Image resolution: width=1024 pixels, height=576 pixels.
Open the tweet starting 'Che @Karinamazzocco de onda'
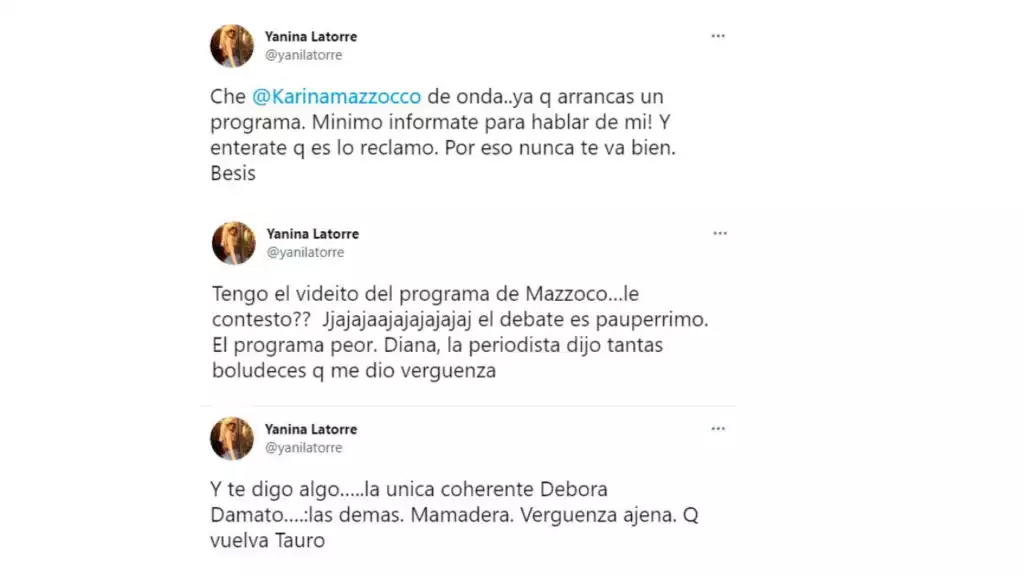tap(443, 135)
